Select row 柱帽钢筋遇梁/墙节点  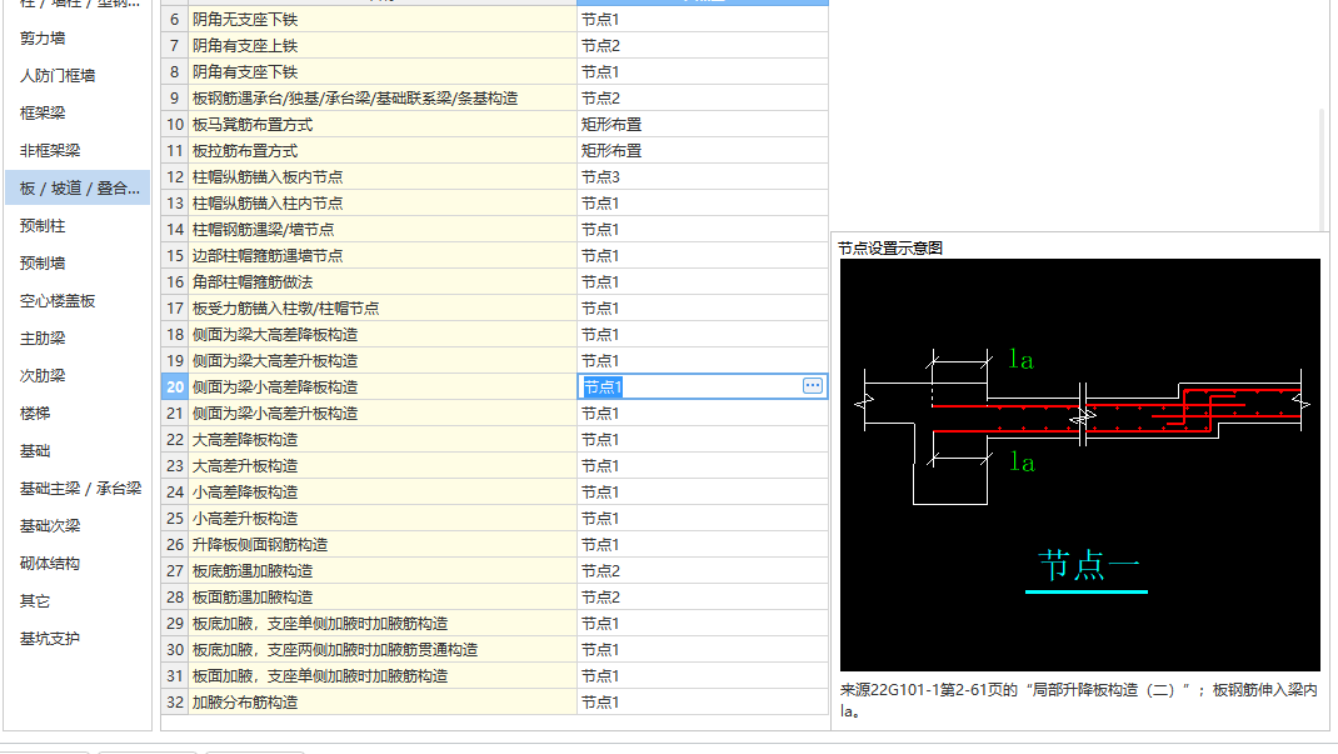[383, 230]
